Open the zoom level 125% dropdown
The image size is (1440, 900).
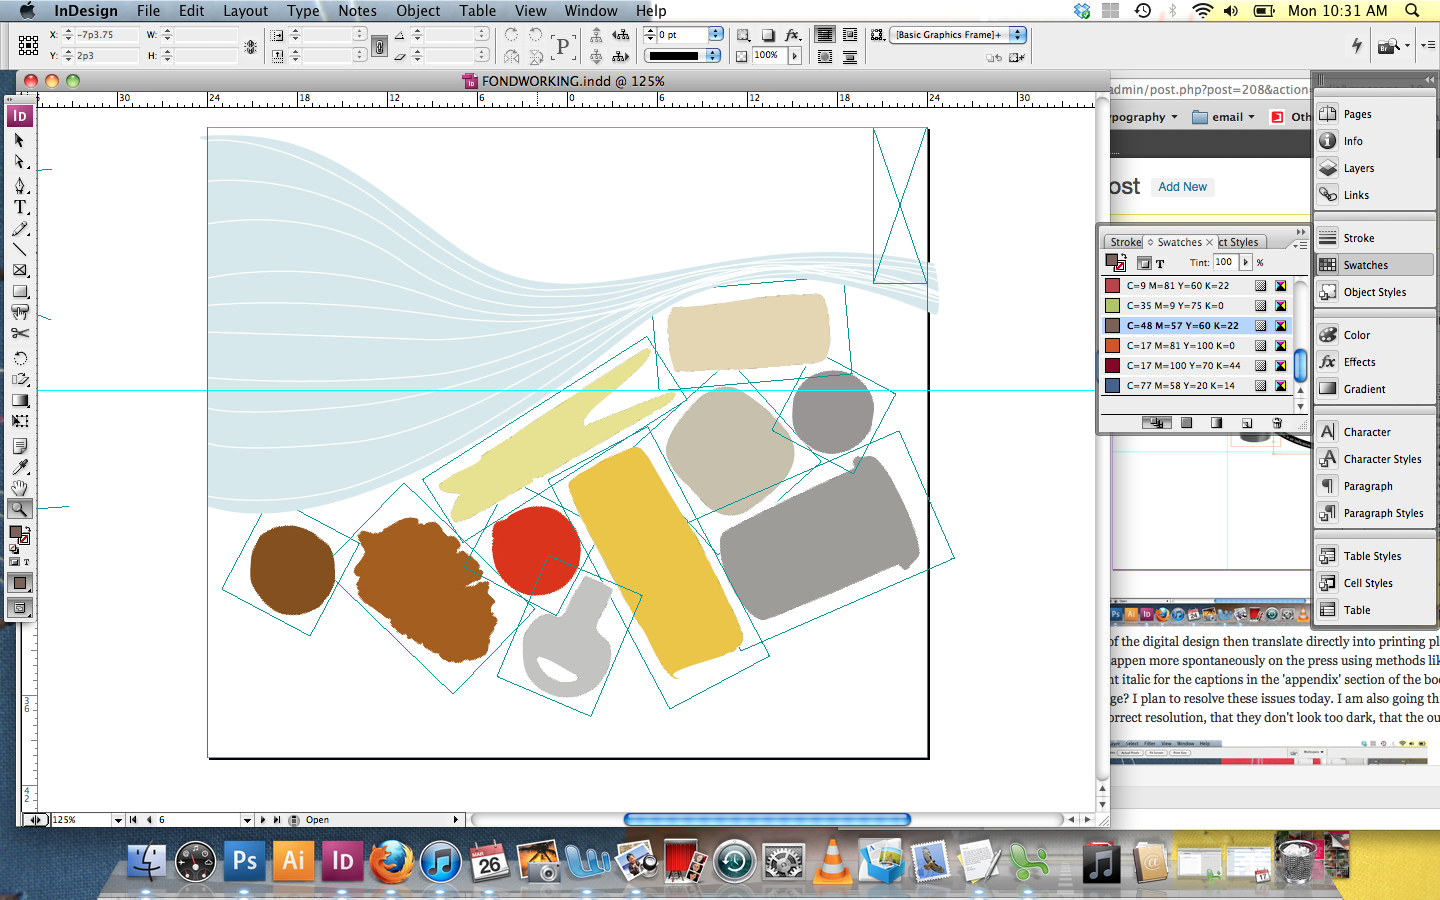pos(118,820)
